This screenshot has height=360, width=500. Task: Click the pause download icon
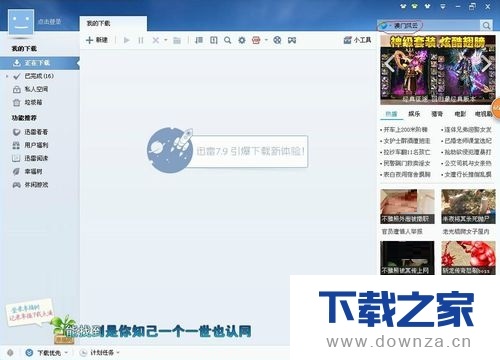141,40
